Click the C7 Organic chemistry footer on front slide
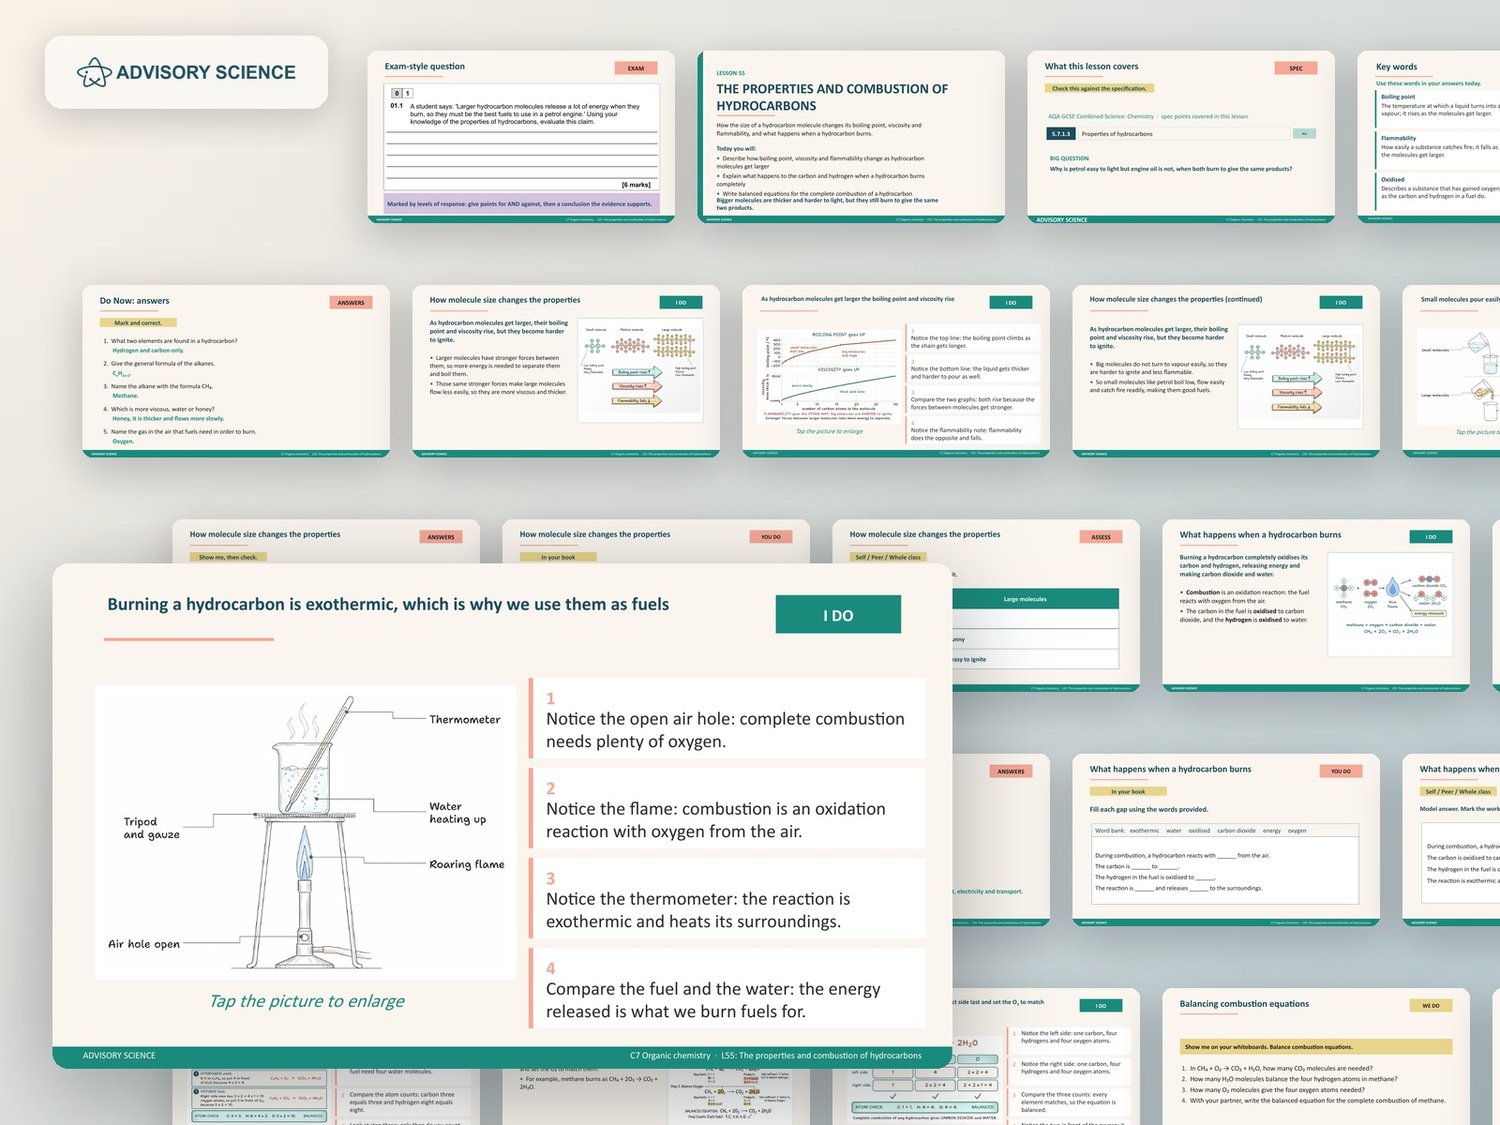This screenshot has width=1500, height=1125. point(776,1055)
